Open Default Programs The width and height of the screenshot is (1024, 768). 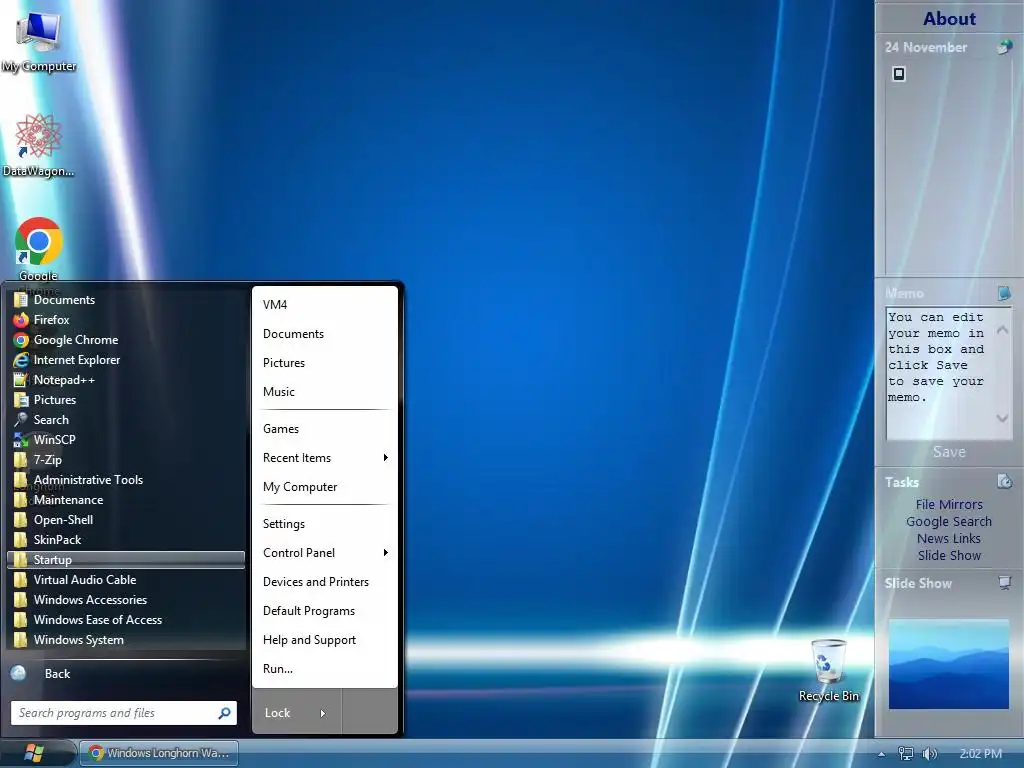click(325, 611)
